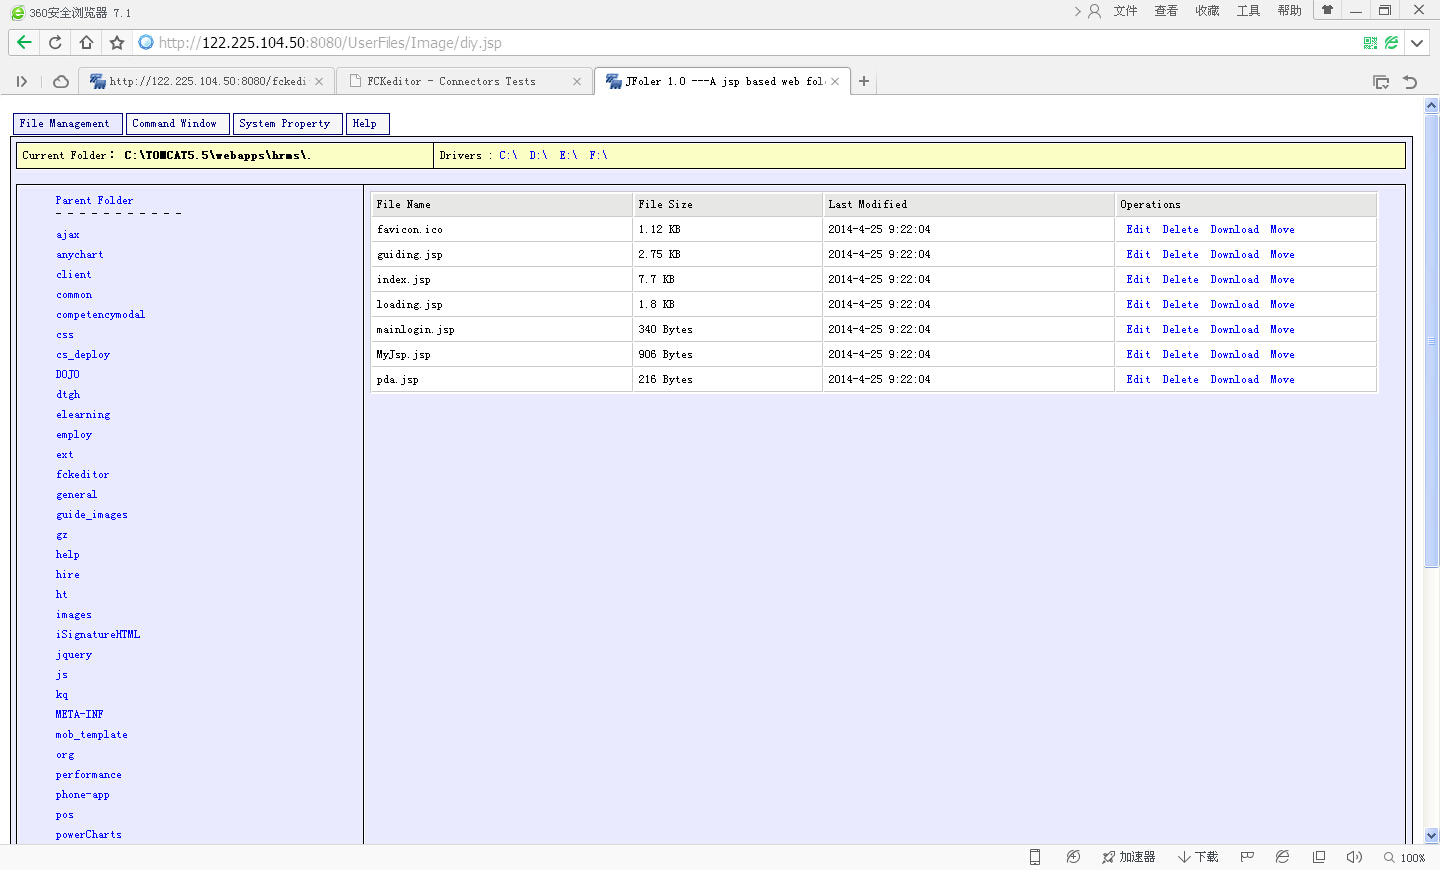Bookmark page with star icon
The height and width of the screenshot is (870, 1440).
(x=117, y=42)
